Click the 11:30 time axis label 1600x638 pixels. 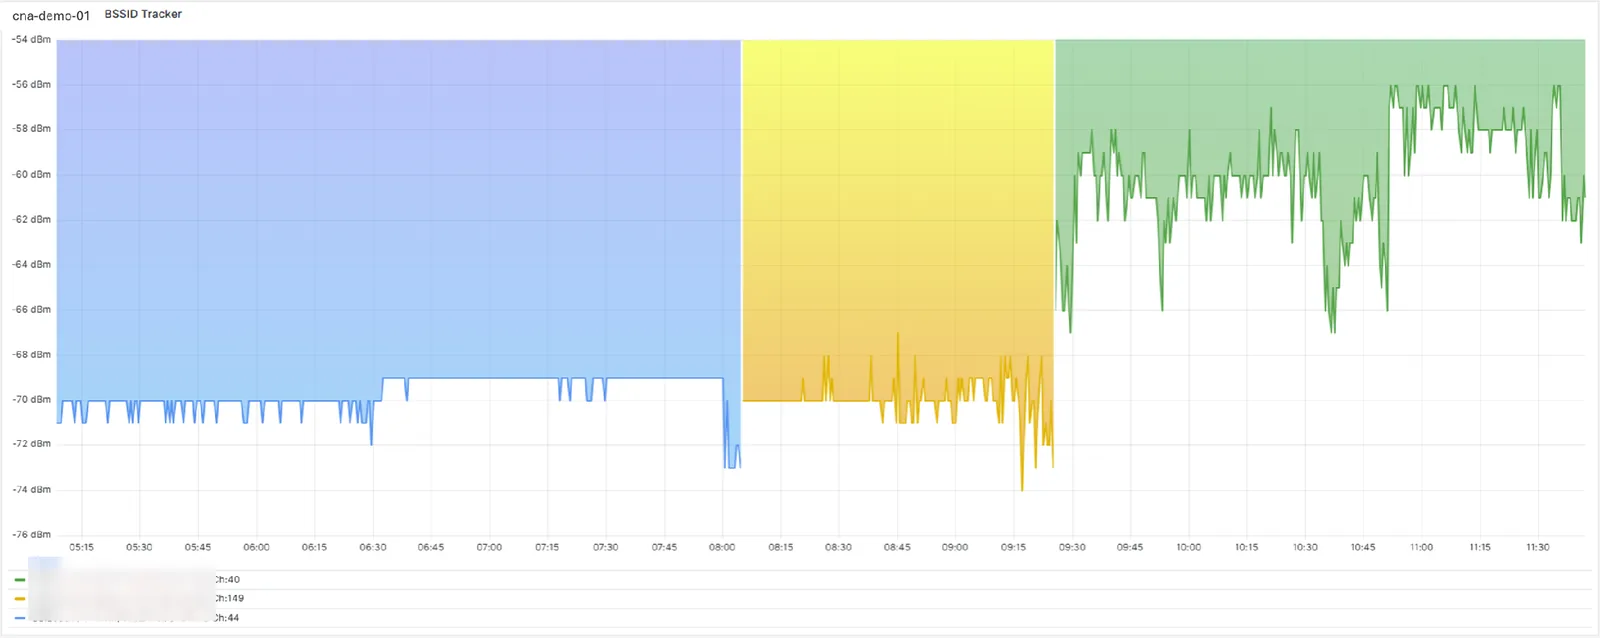click(1538, 547)
